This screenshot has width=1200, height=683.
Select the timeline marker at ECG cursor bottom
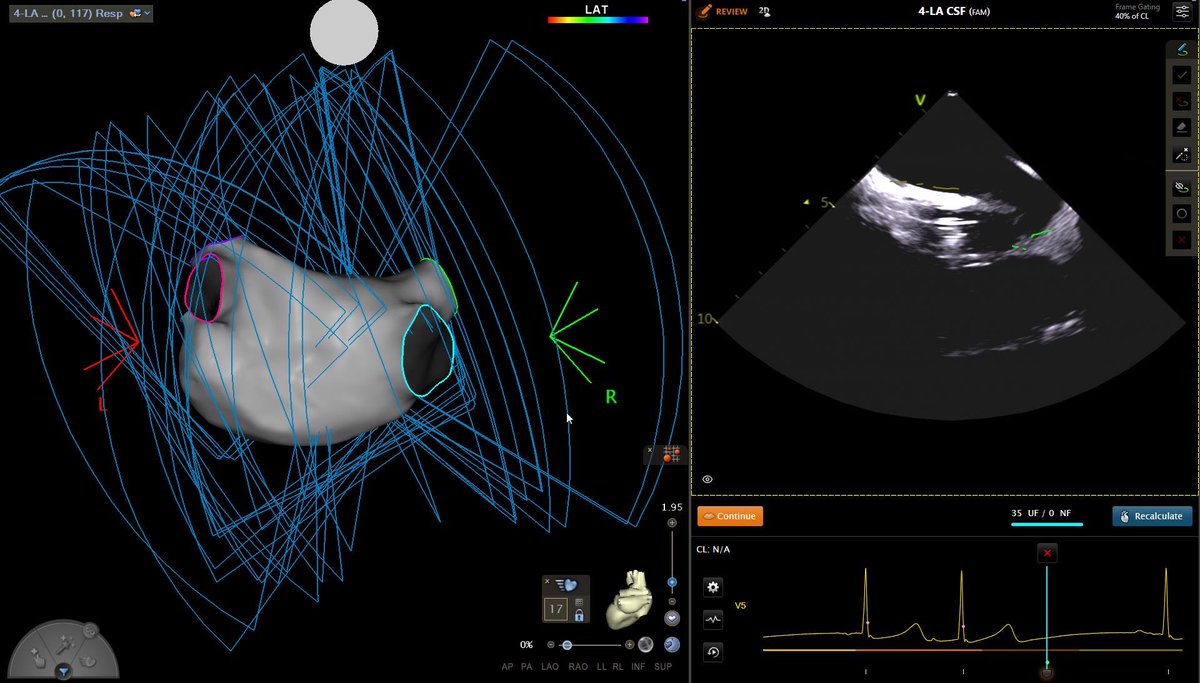(1047, 672)
